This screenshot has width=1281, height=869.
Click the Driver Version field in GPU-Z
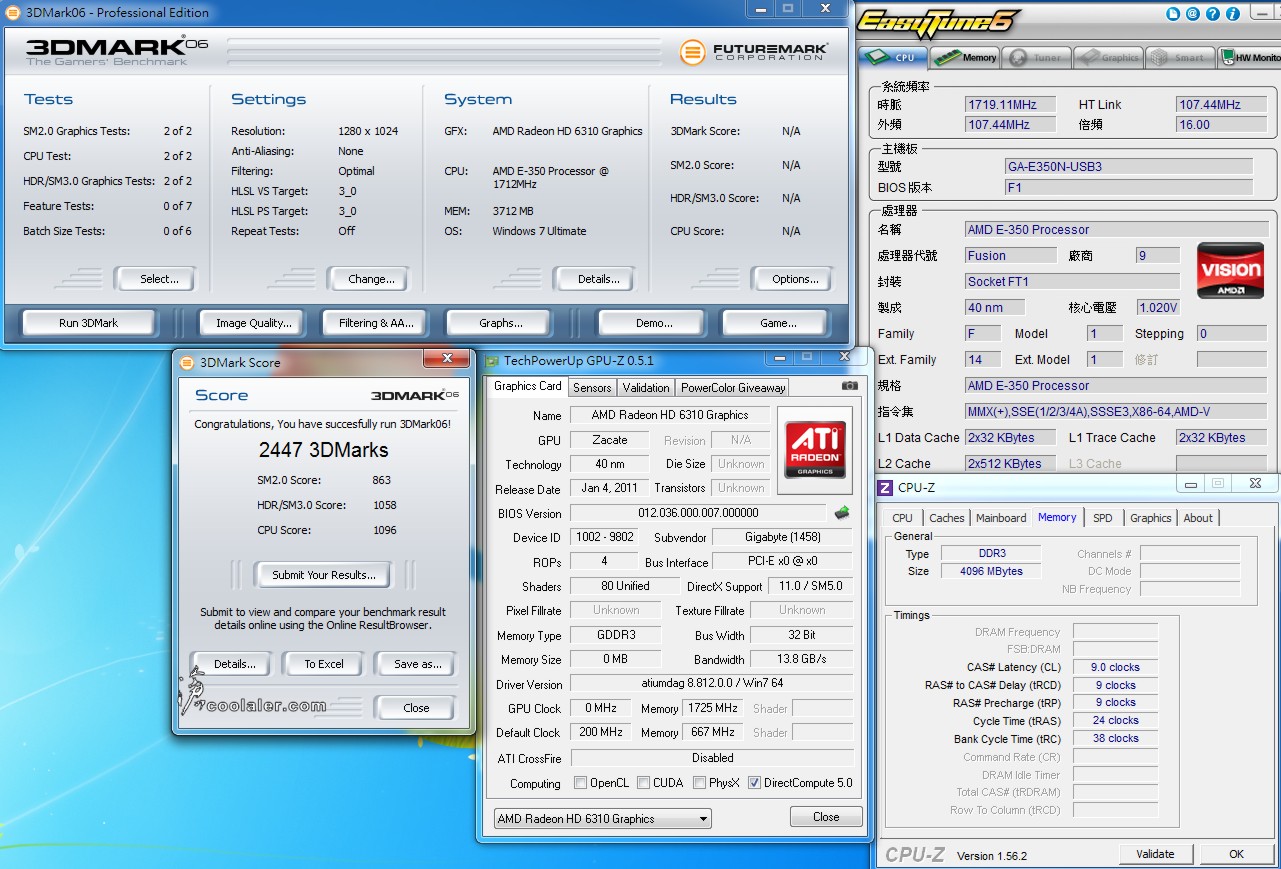click(x=712, y=684)
